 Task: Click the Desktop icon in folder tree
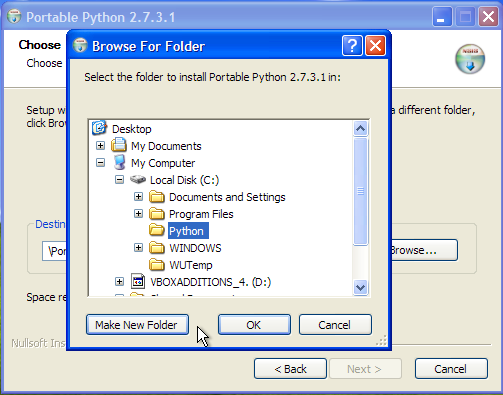[99, 128]
